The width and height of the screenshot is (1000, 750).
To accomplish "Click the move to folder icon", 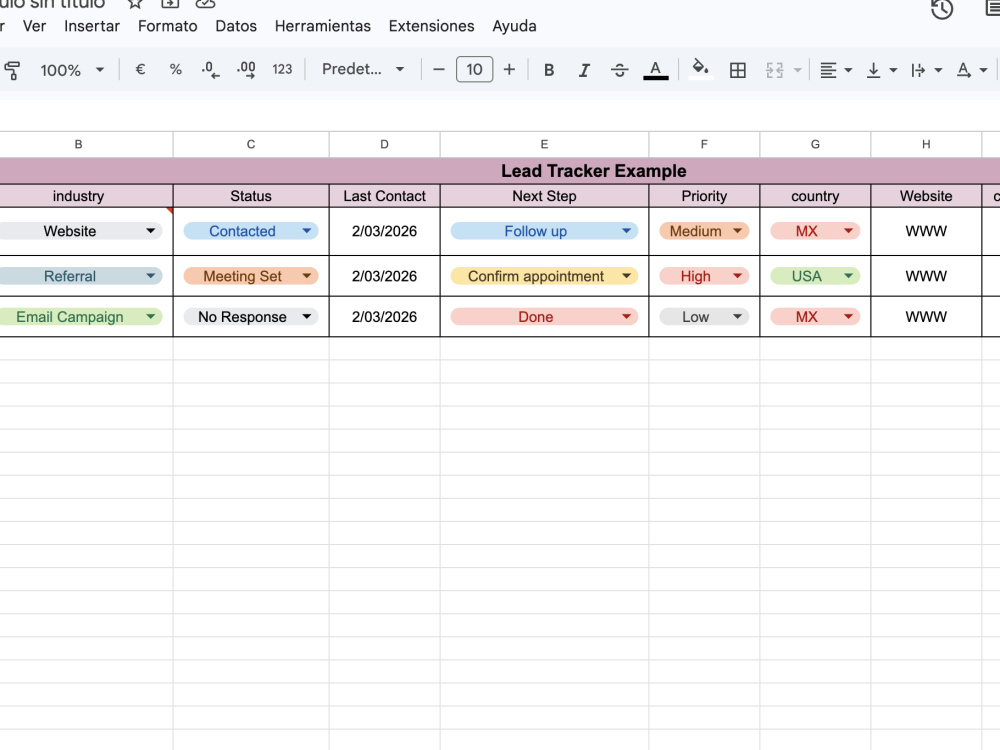I will coord(170,3).
